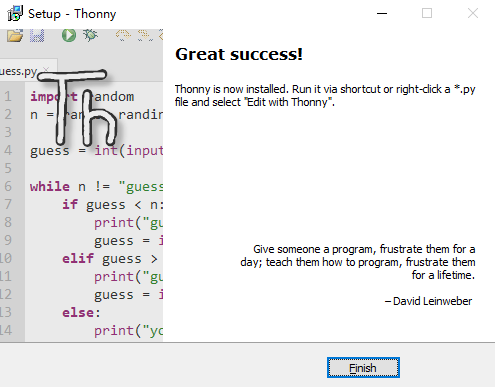This screenshot has height=387, width=495.
Task: Click the step over arrow icon
Action: click(x=123, y=35)
